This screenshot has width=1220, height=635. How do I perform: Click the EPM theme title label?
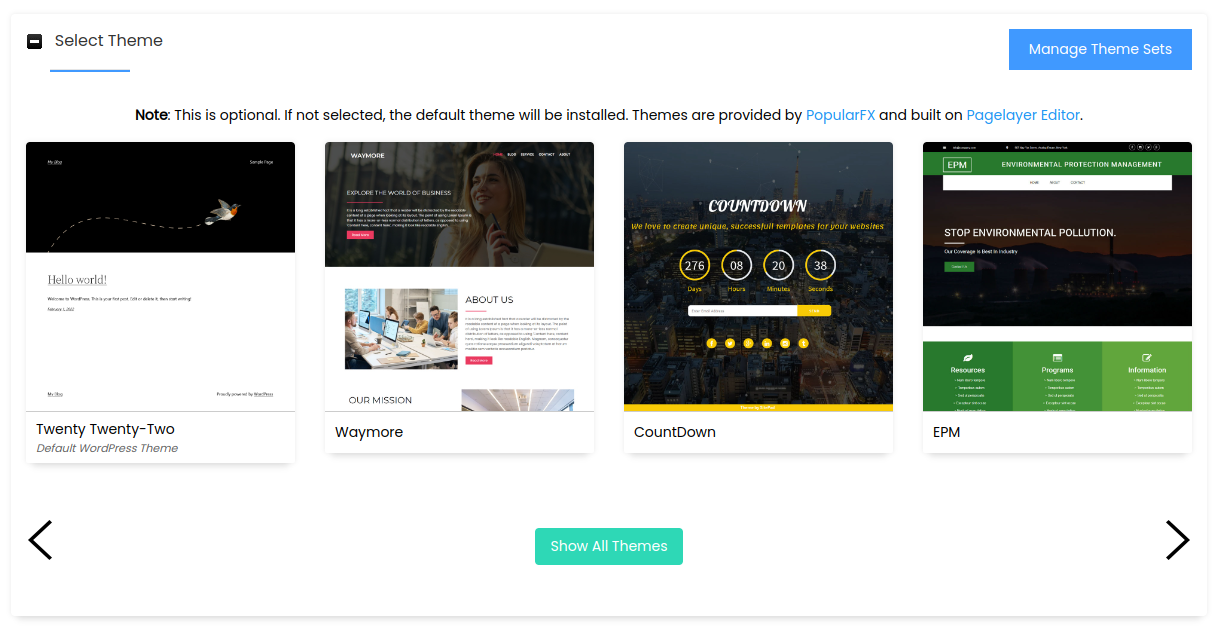[946, 432]
